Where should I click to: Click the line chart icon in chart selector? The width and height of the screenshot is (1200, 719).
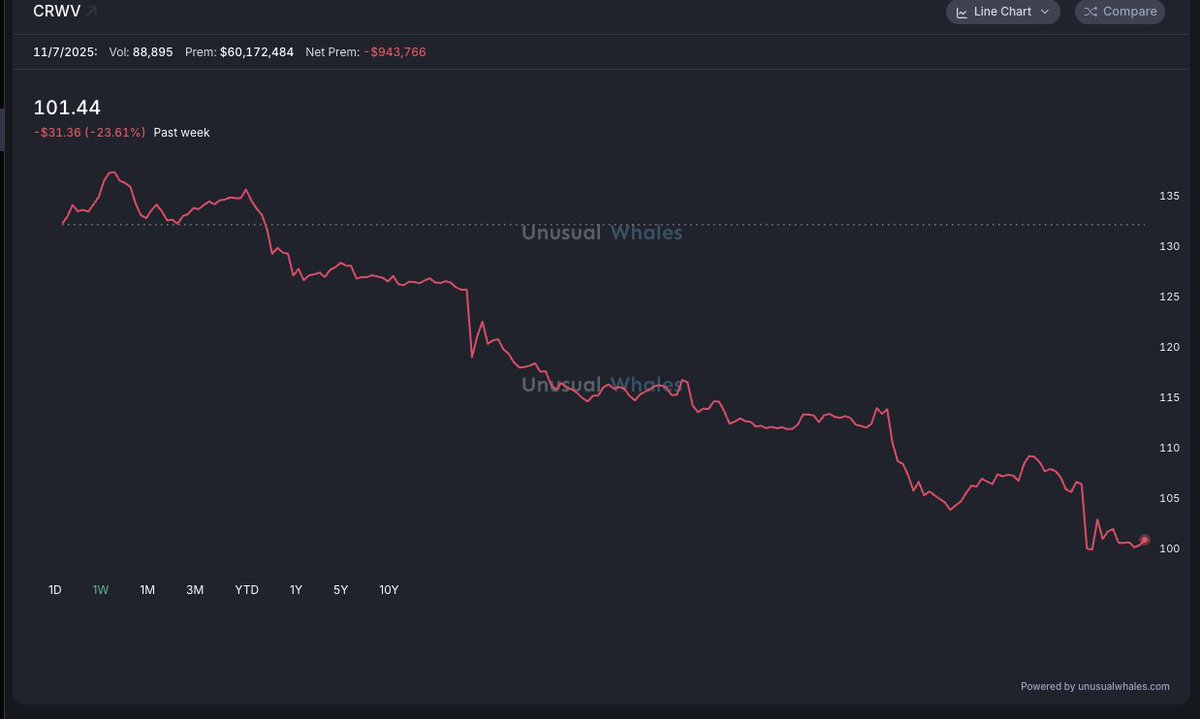[x=962, y=12]
